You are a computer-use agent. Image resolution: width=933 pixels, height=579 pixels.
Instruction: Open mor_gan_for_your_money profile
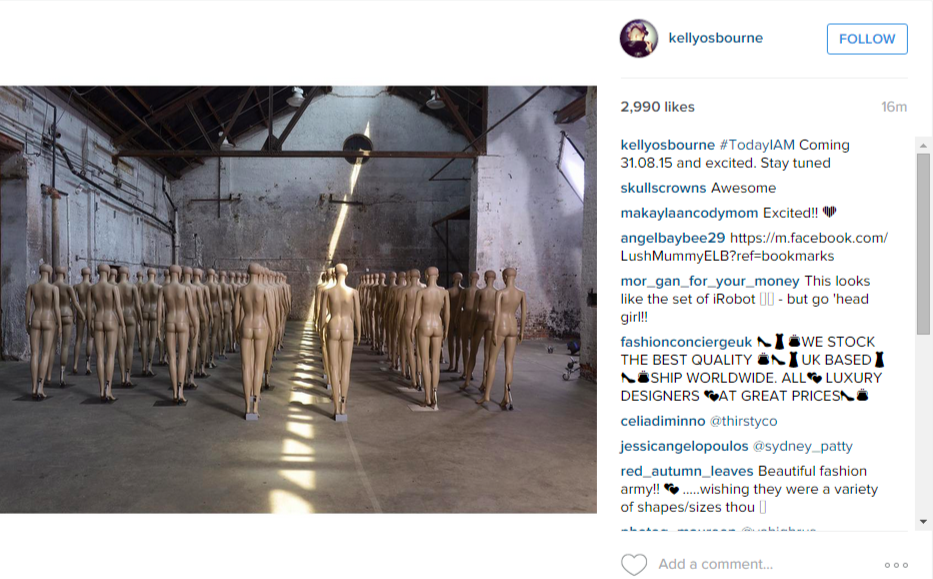point(710,281)
